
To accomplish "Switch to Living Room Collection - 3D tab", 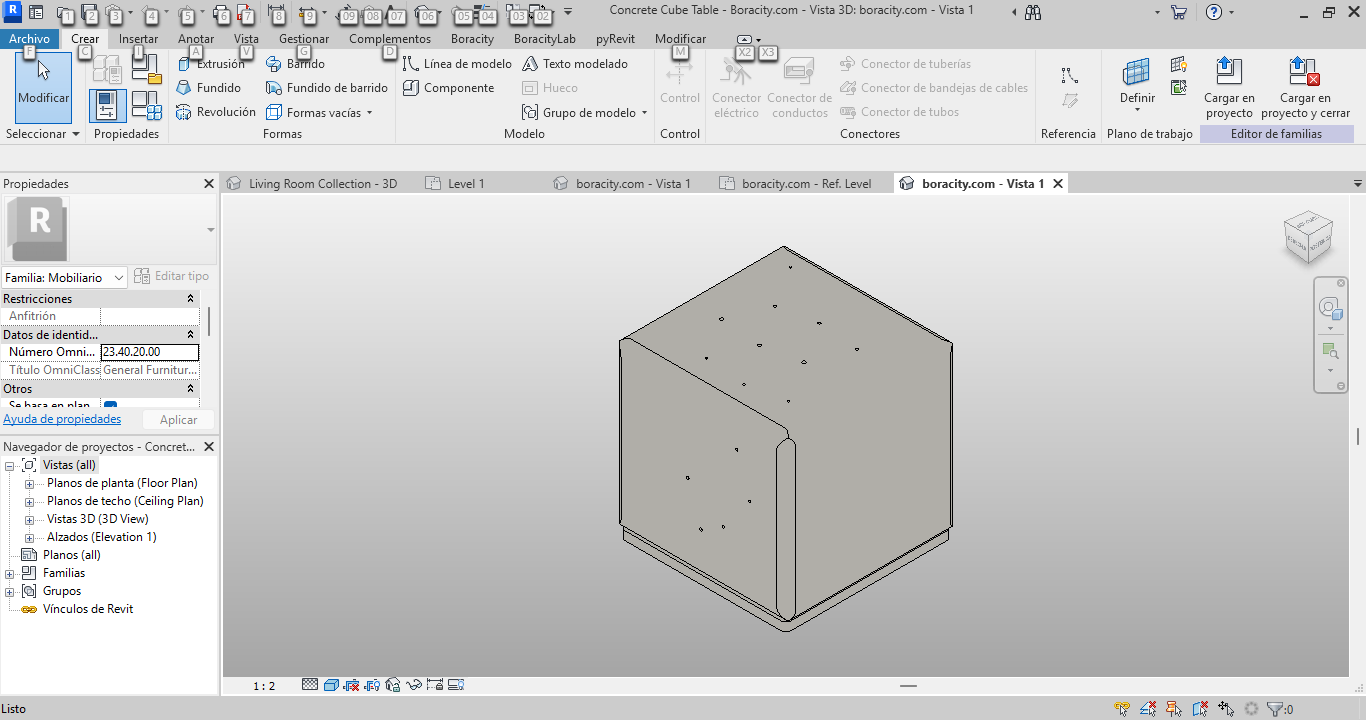I will coord(322,184).
